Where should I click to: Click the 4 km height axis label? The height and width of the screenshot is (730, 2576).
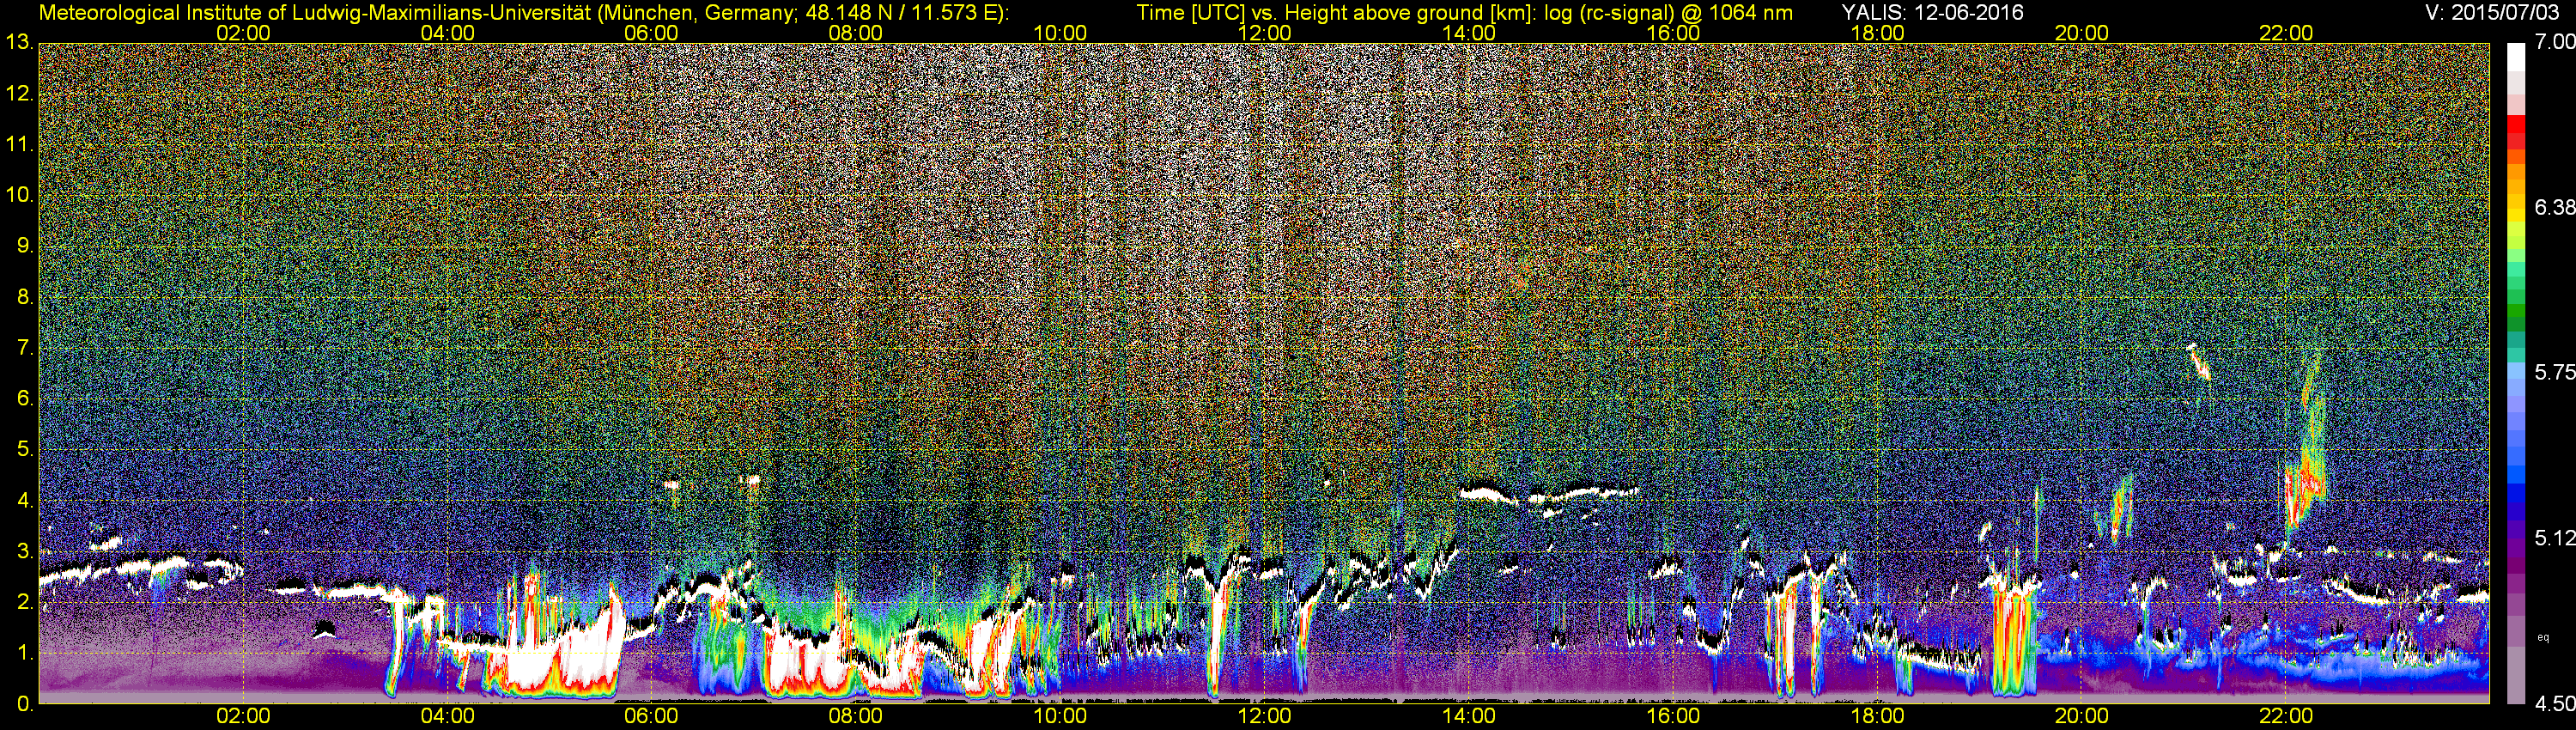pyautogui.click(x=25, y=501)
